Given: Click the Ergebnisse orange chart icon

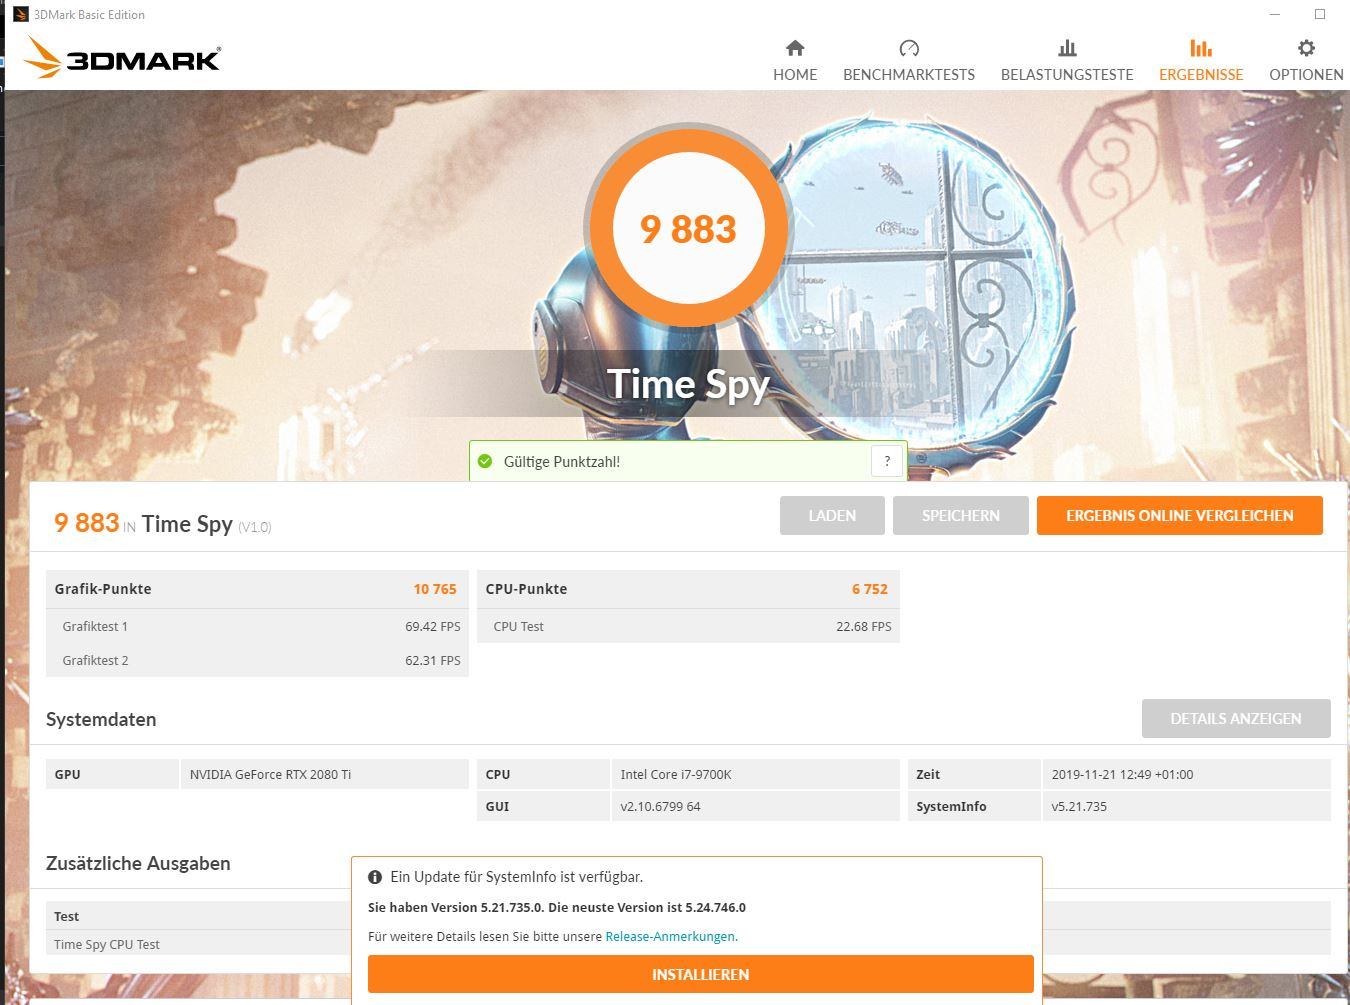Looking at the screenshot, I should pos(1201,48).
